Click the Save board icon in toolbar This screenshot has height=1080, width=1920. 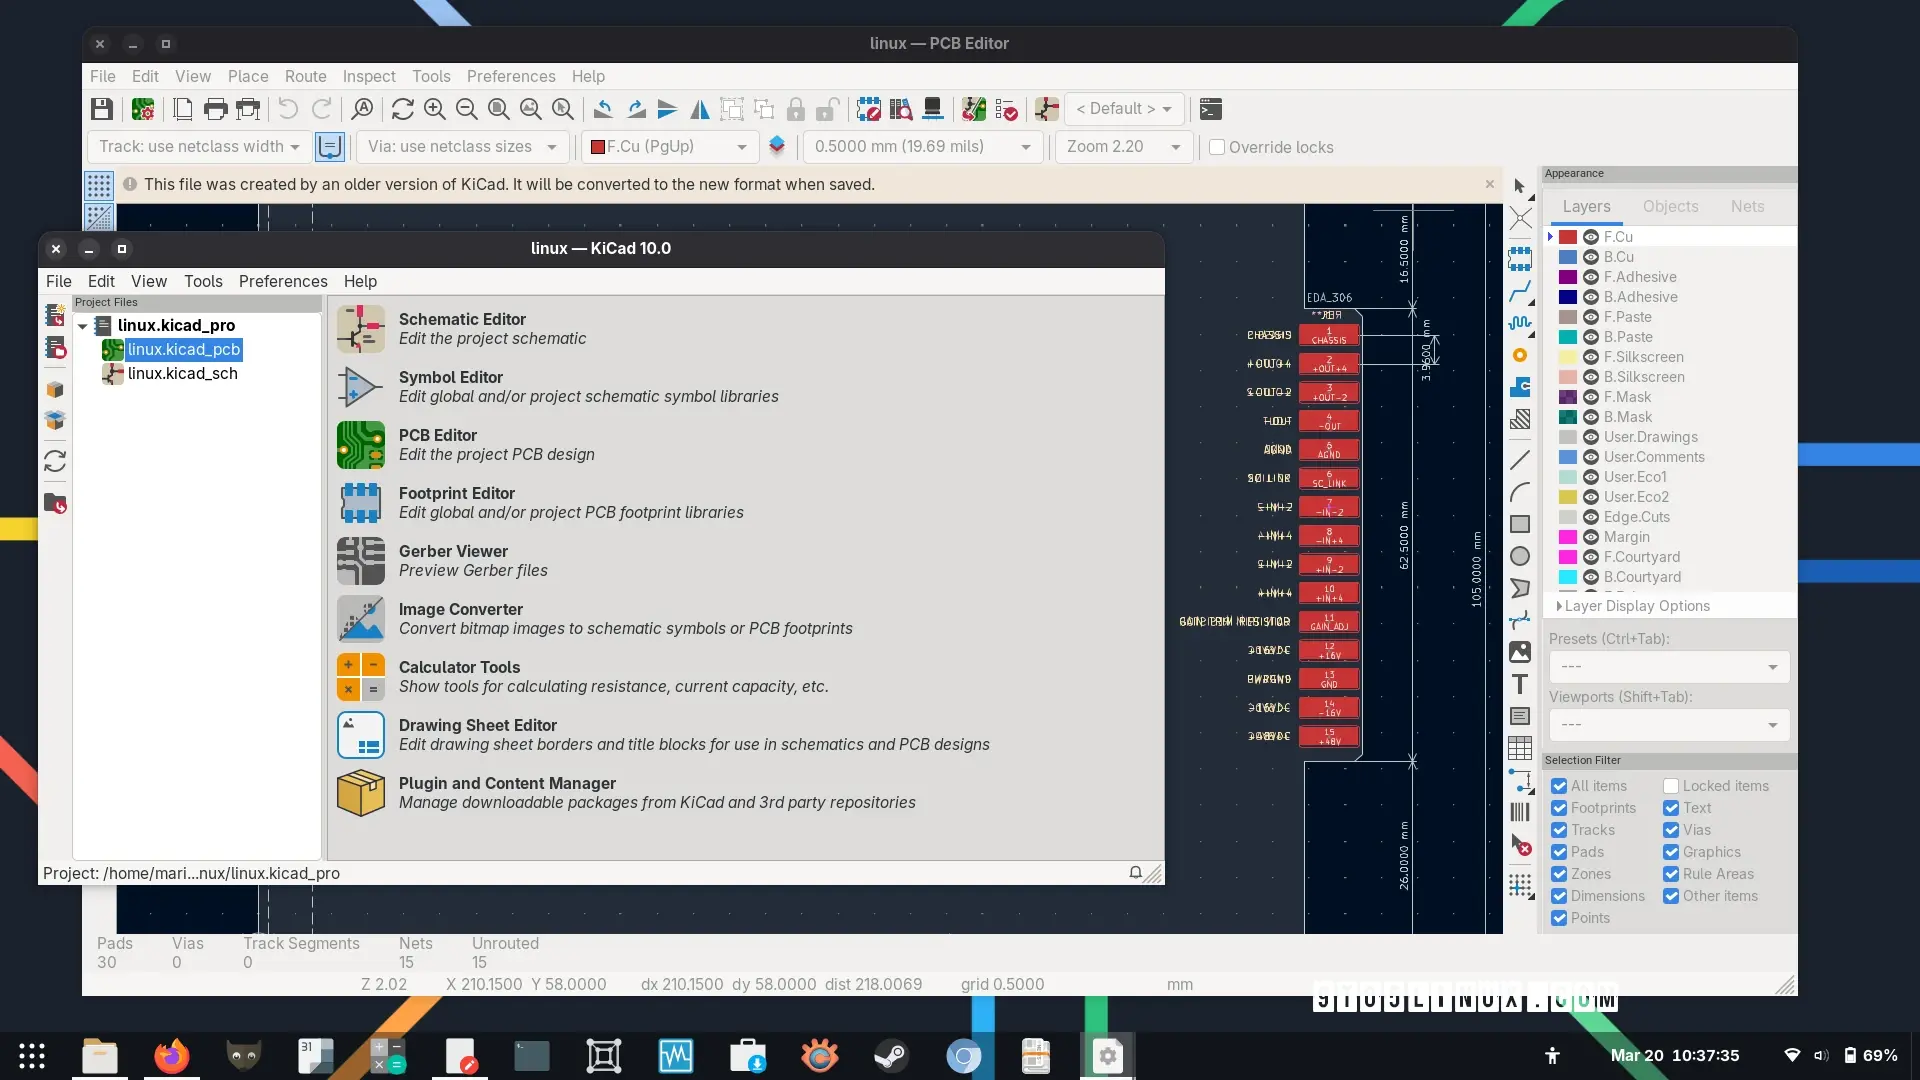click(101, 109)
